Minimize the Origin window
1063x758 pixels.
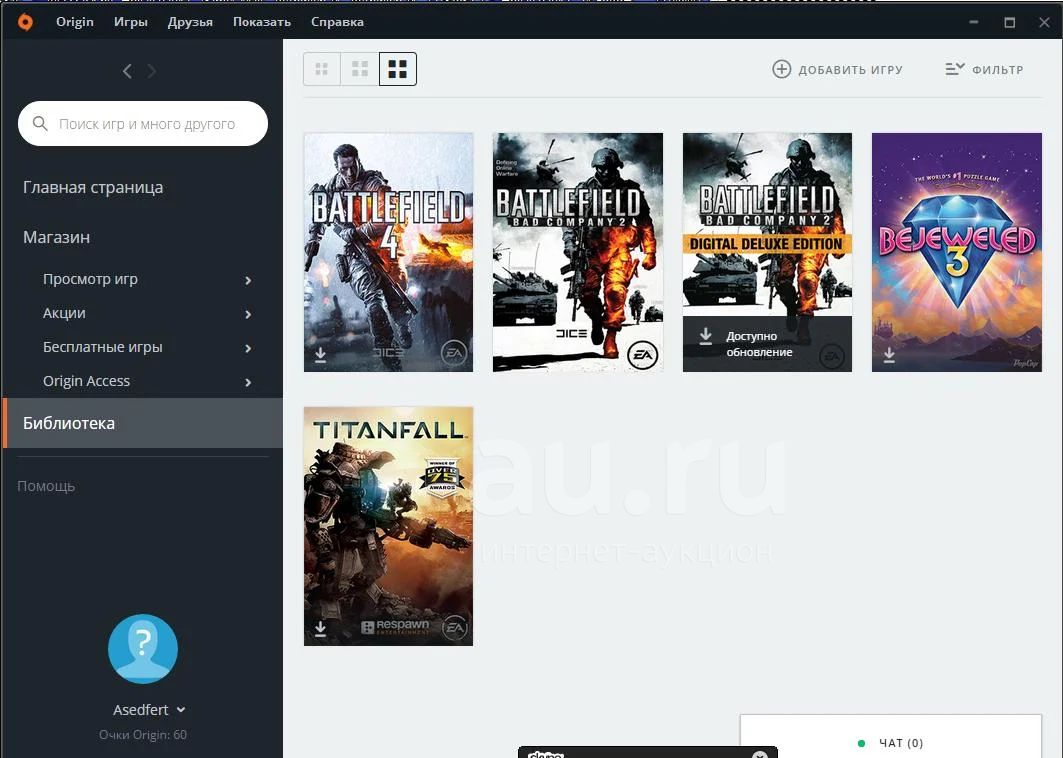click(974, 22)
